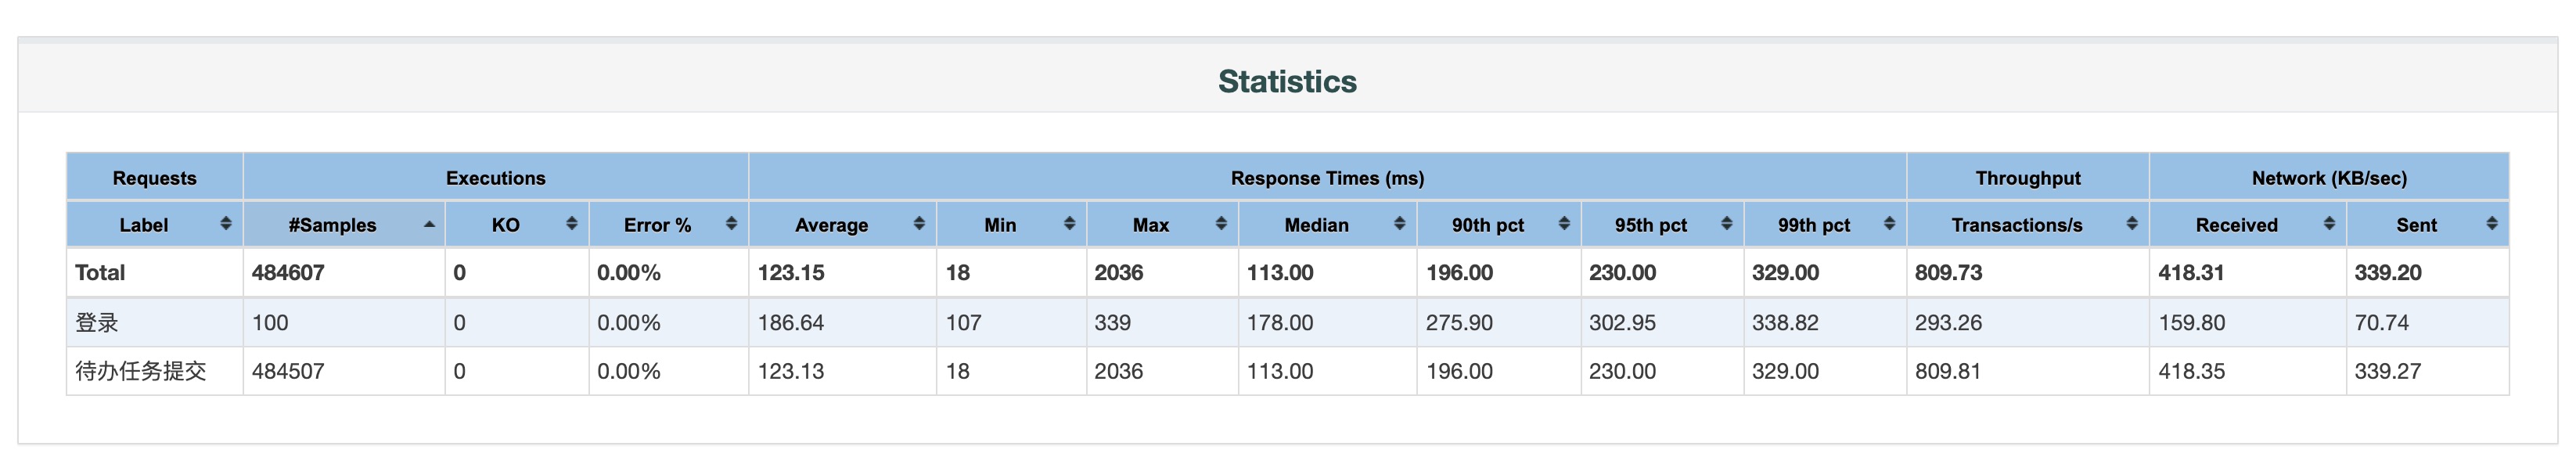Sort by Sent using its arrow icon
Viewport: 2576px width, 457px height.
(x=2492, y=224)
